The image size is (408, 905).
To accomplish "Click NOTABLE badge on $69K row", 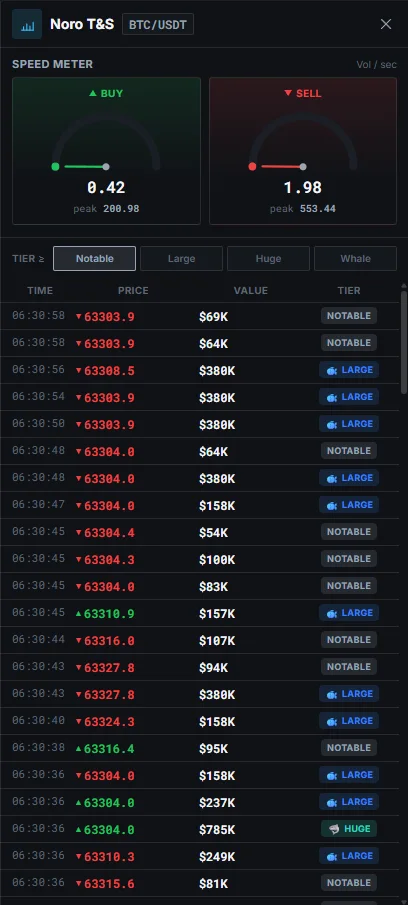I will (349, 316).
